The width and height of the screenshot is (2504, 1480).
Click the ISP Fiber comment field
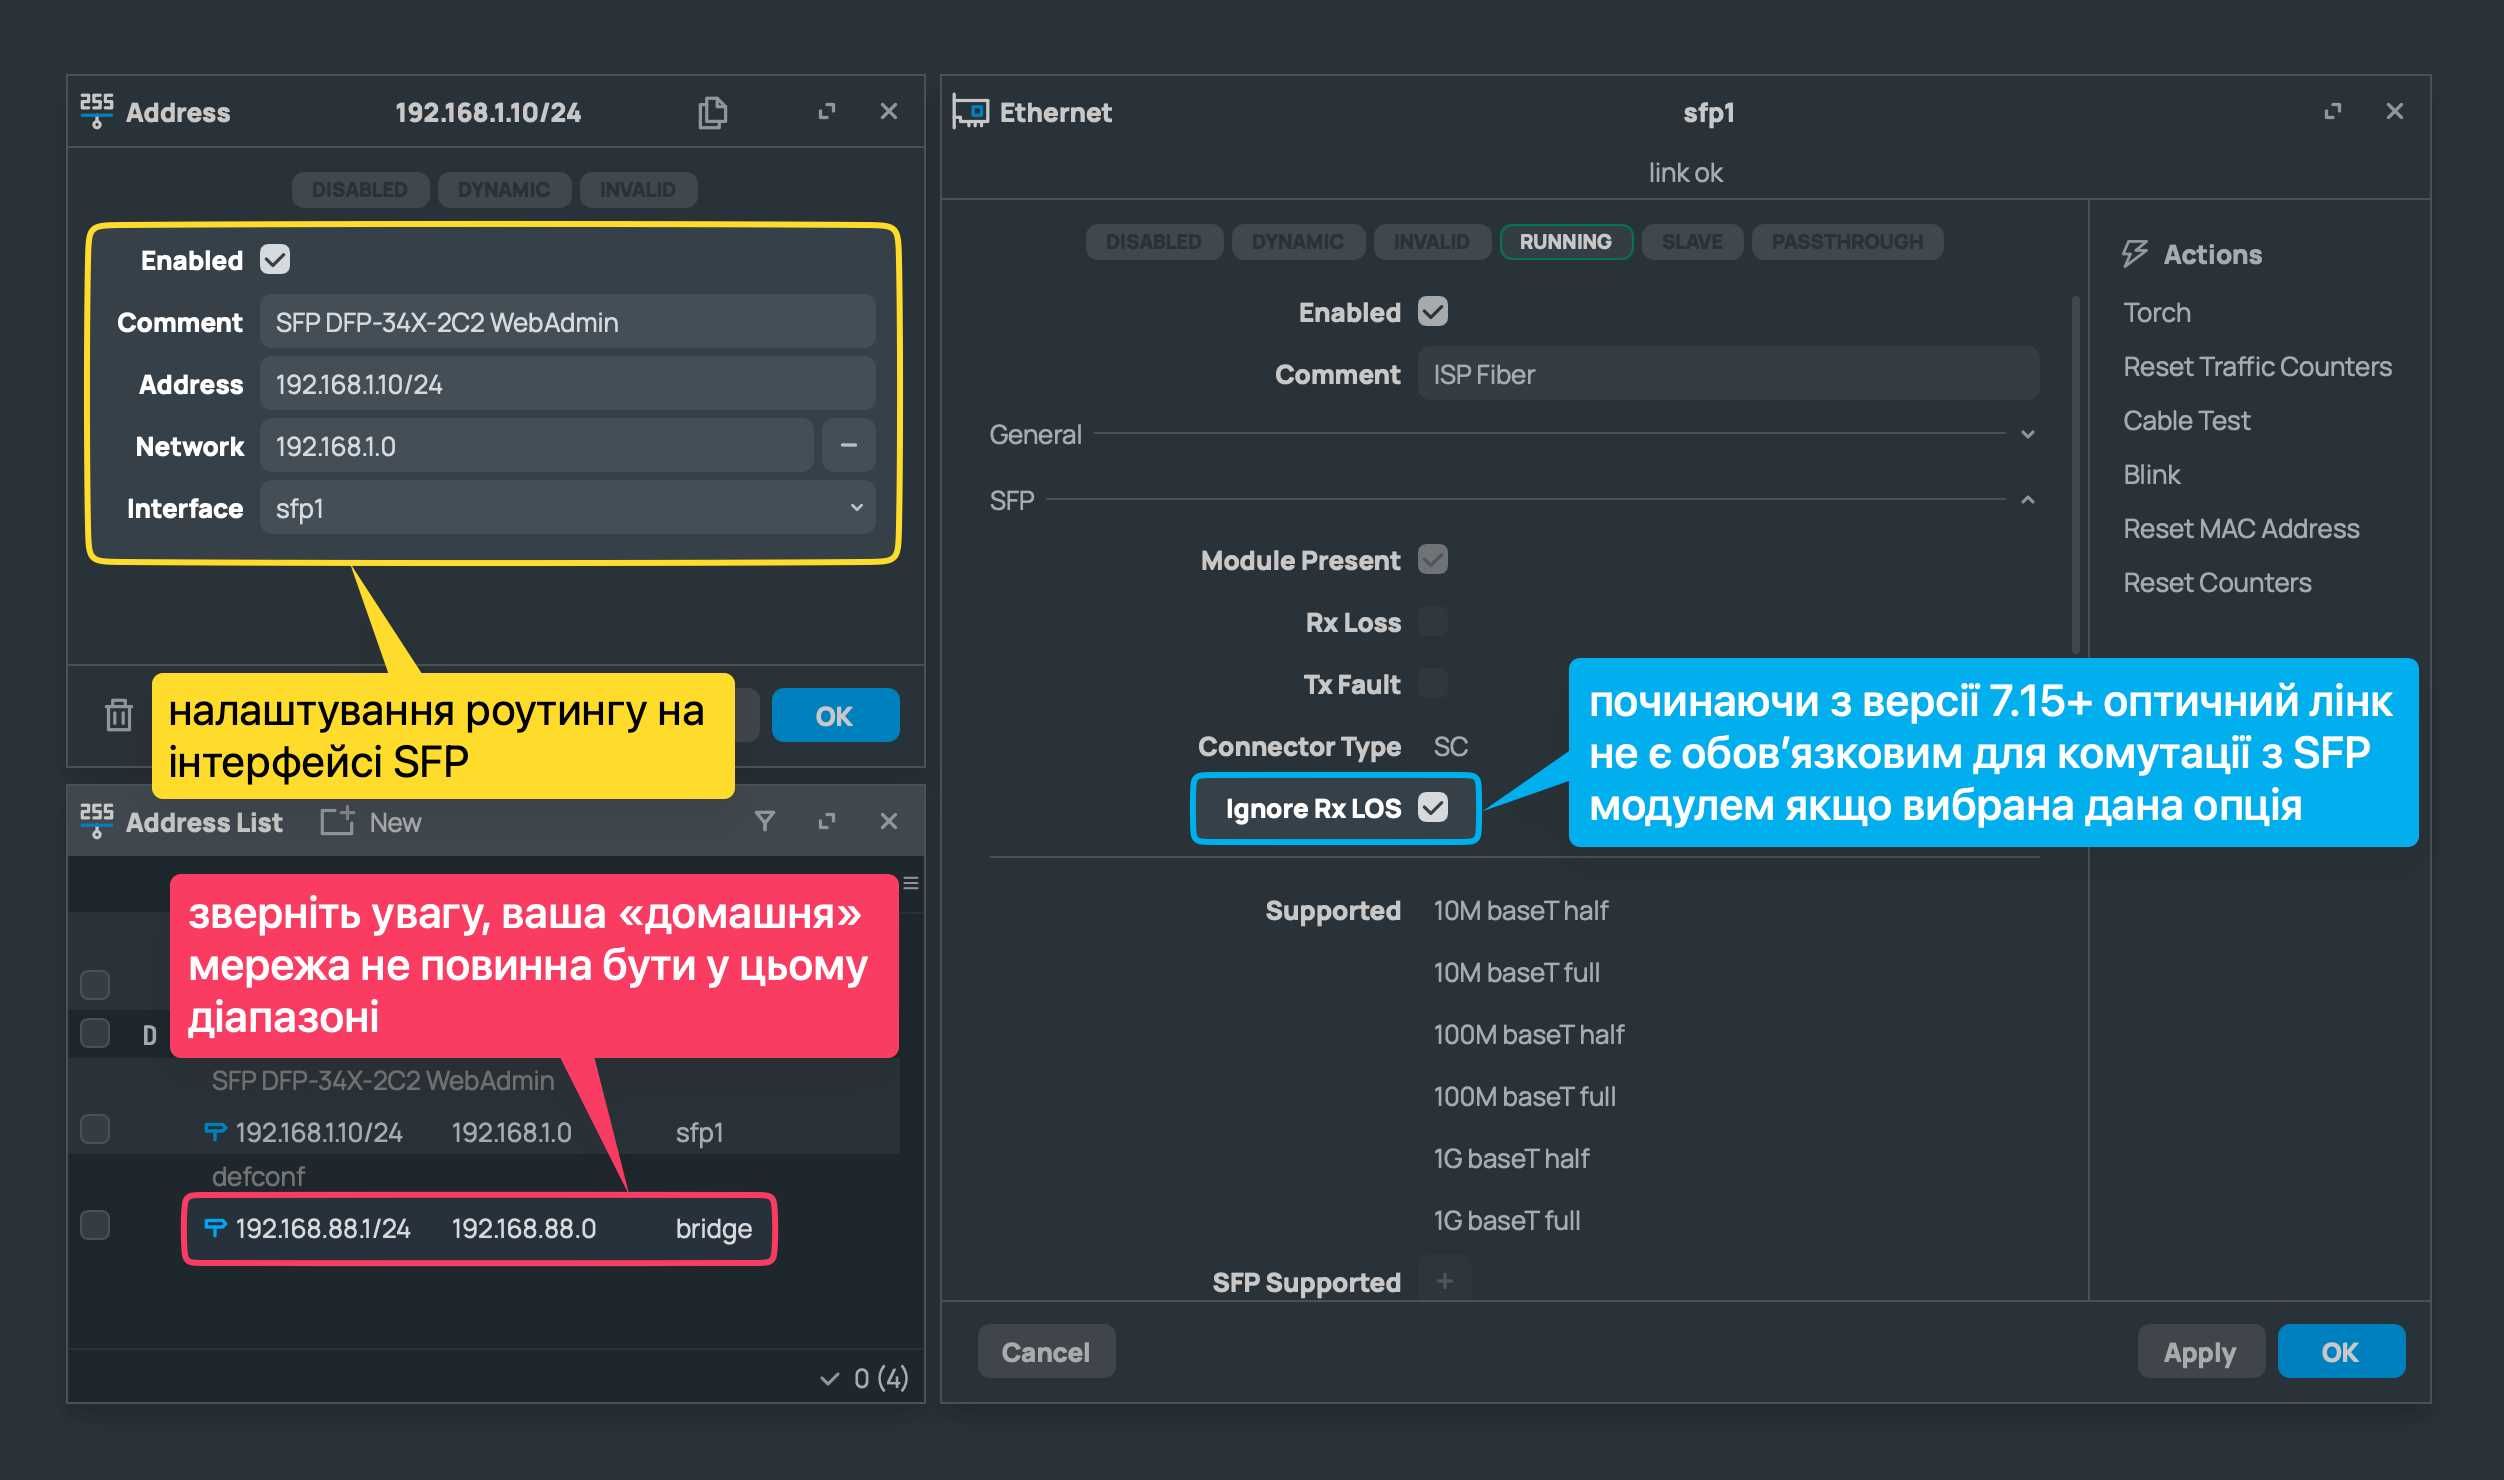tap(1728, 373)
